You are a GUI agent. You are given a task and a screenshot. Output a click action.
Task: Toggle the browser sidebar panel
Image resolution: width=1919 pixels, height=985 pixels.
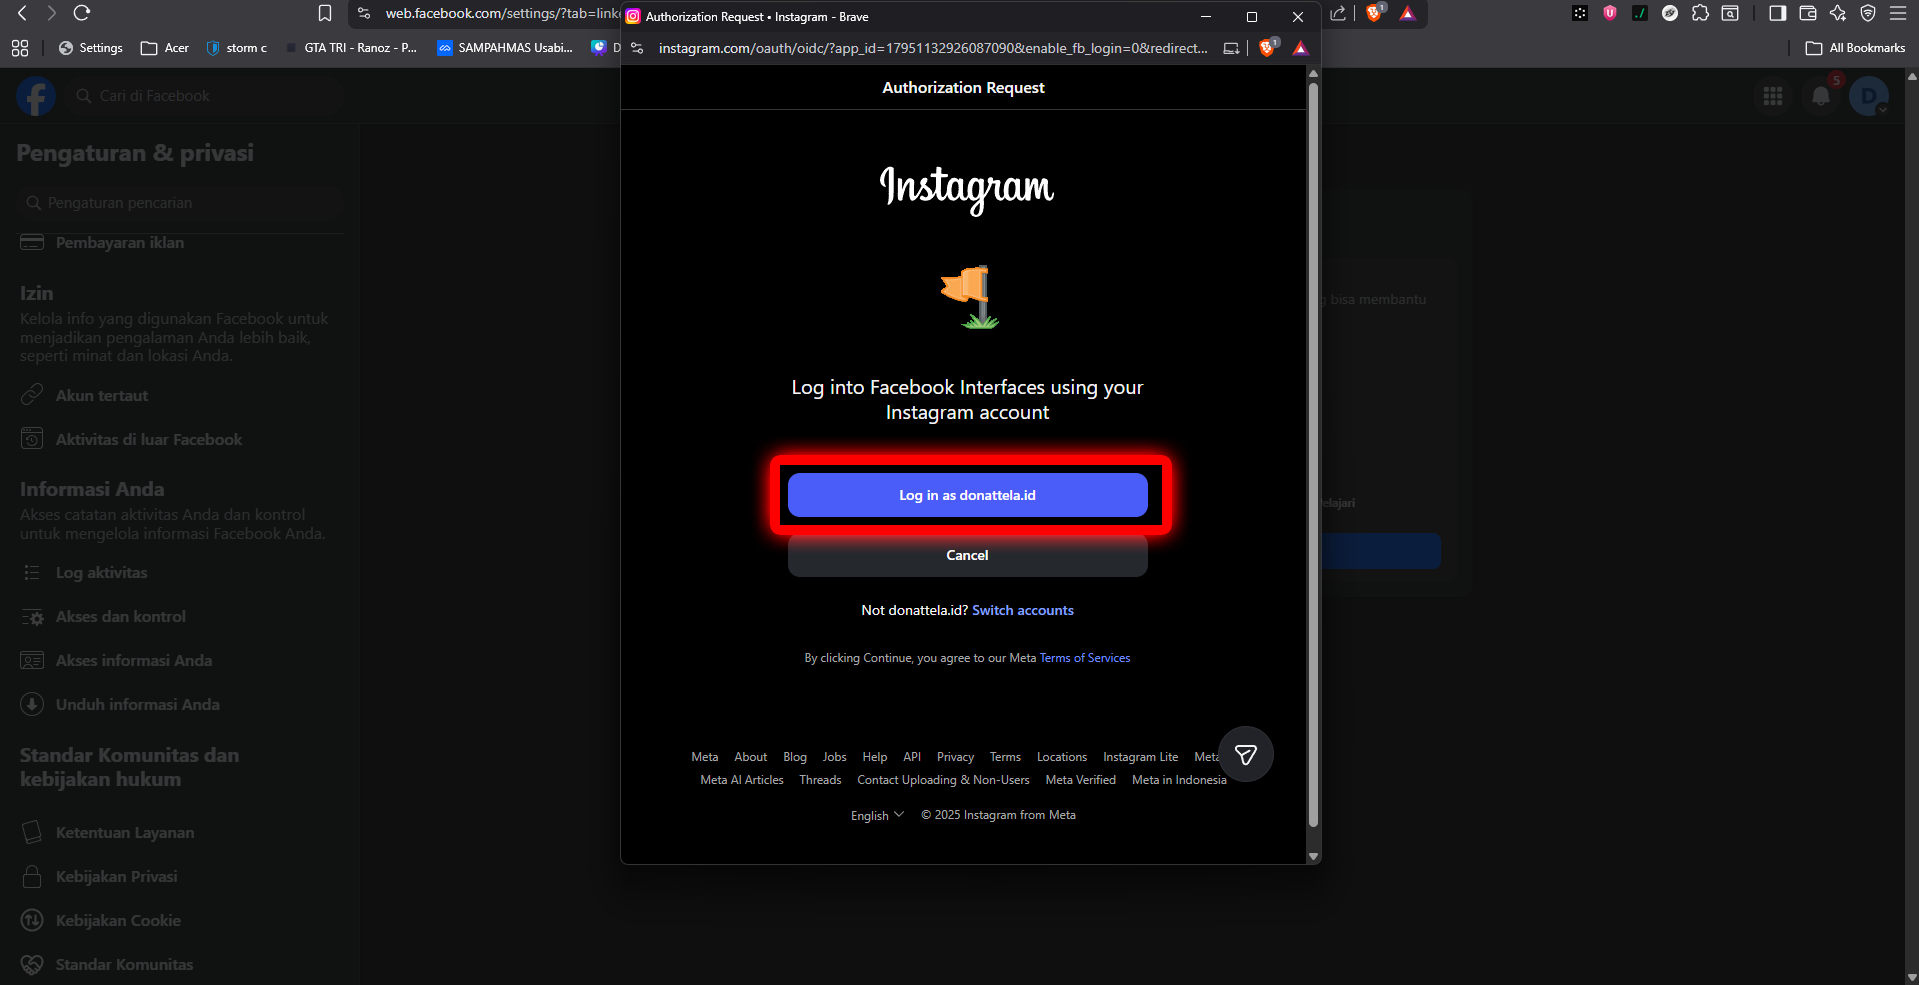1777,13
